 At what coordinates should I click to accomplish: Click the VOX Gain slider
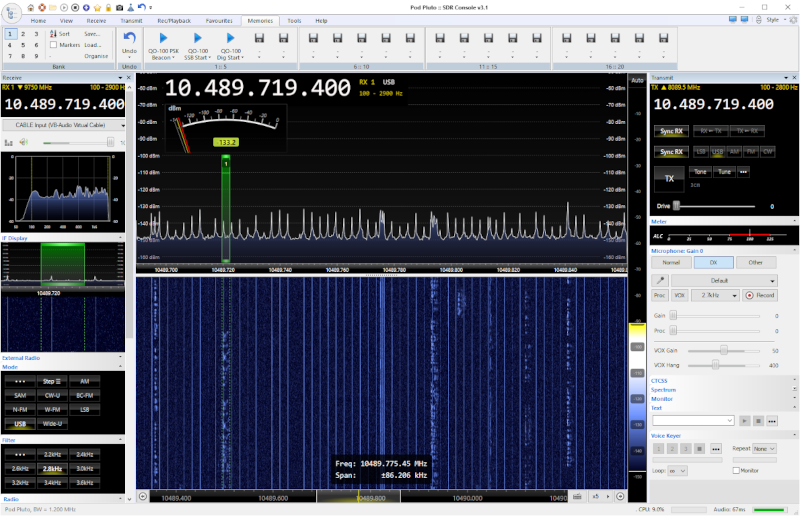[x=723, y=351]
